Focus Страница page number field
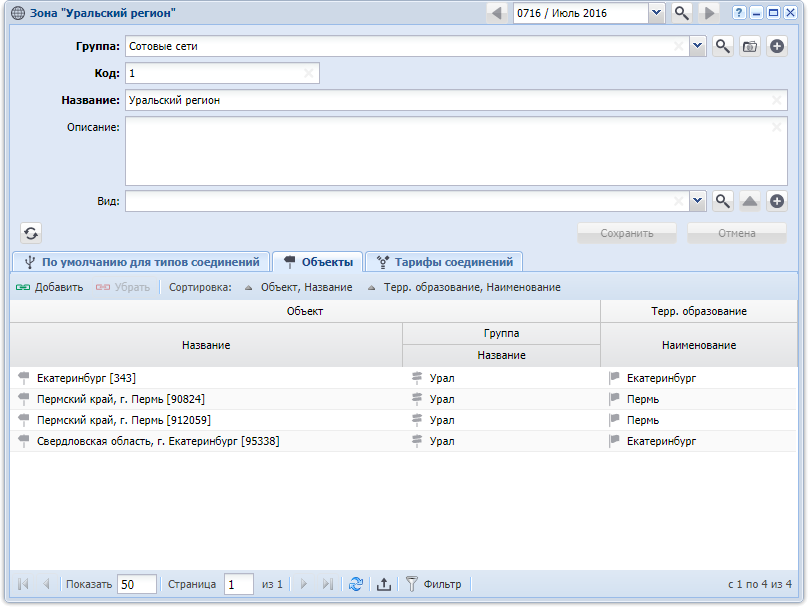 pyautogui.click(x=238, y=584)
